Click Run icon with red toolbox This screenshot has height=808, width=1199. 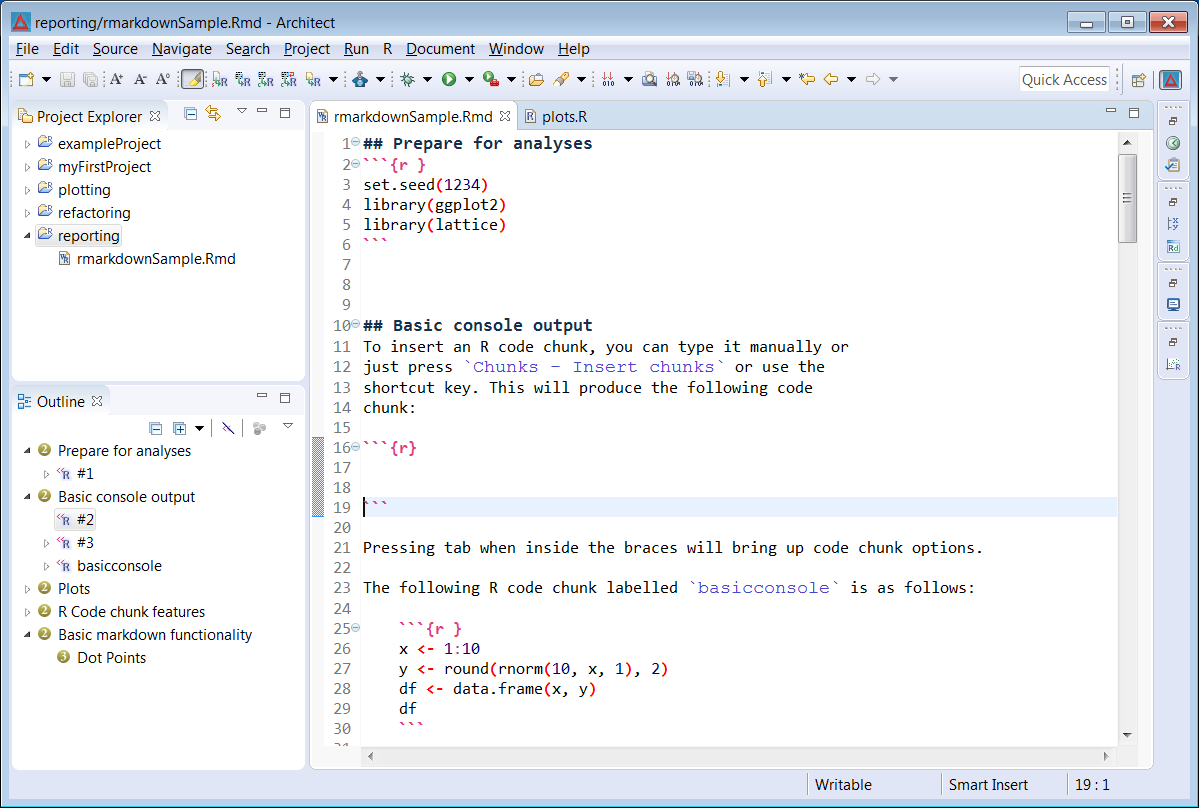click(491, 80)
